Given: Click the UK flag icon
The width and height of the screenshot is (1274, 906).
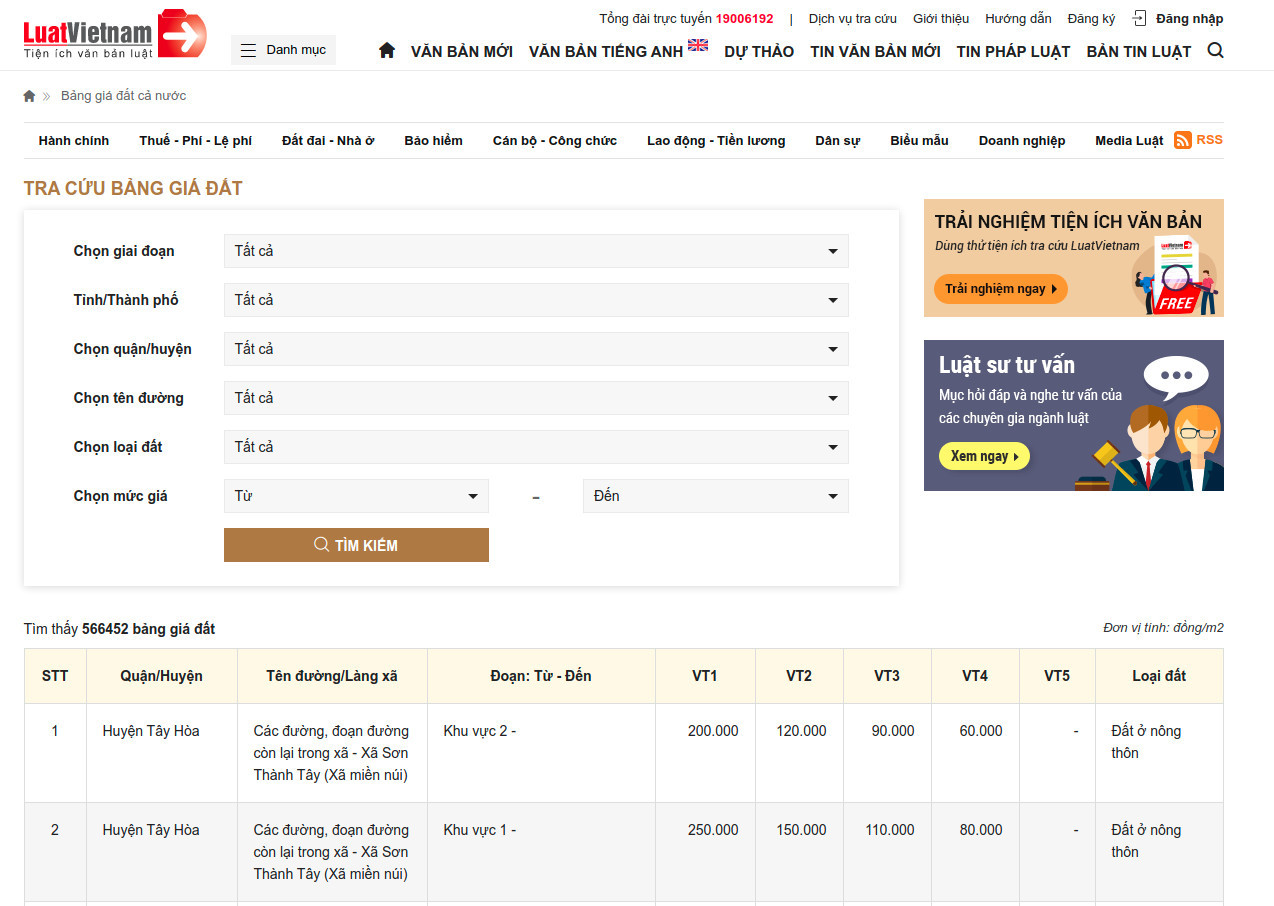Looking at the screenshot, I should (698, 45).
